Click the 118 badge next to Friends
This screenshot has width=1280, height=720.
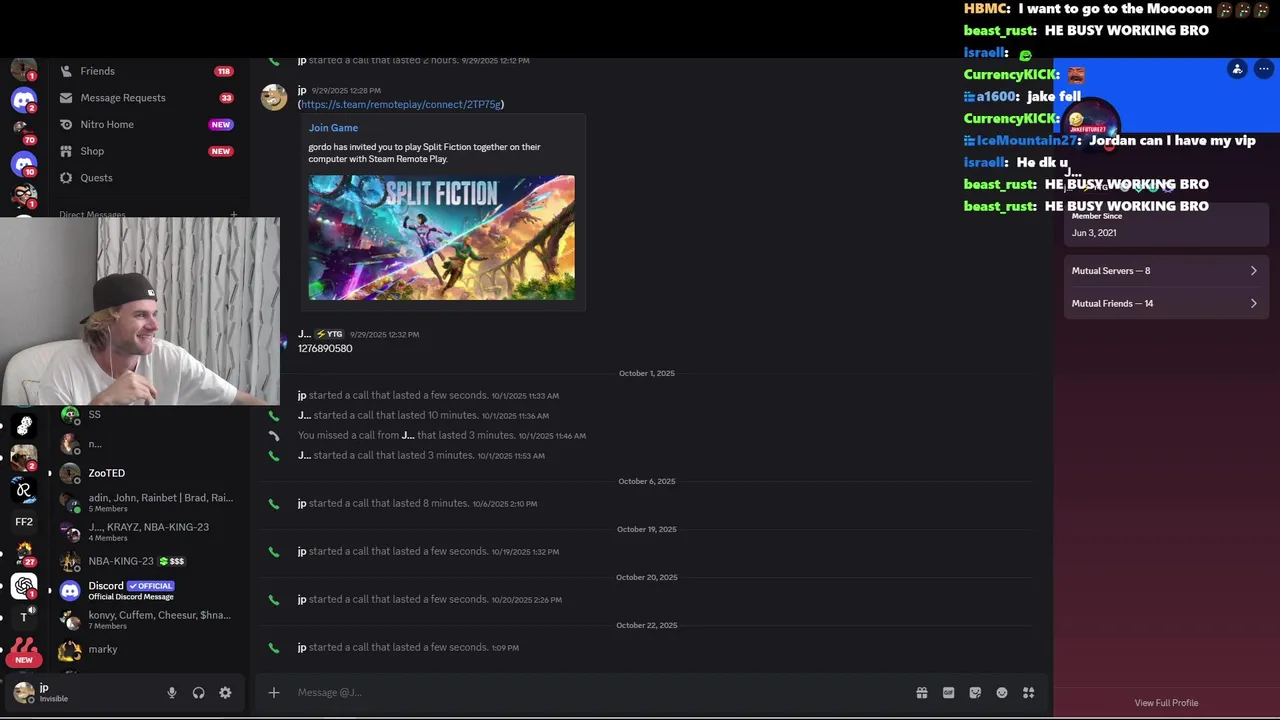223,71
